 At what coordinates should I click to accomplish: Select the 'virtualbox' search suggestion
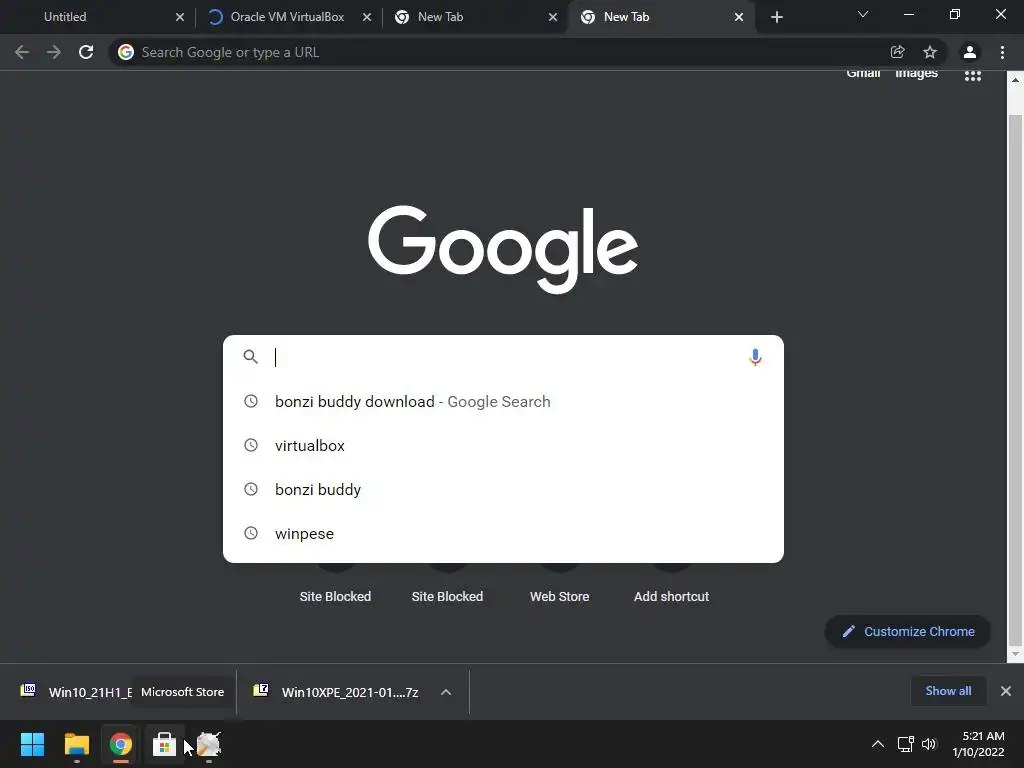[503, 445]
